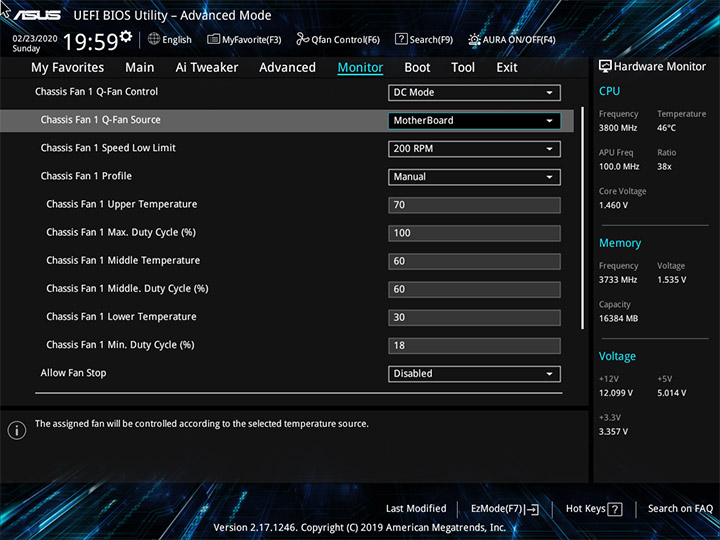Image resolution: width=720 pixels, height=540 pixels.
Task: Click the info icon in help area
Action: coord(17,430)
